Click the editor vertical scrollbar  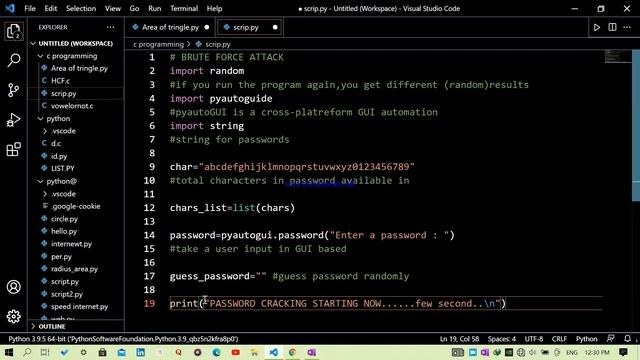click(x=636, y=126)
